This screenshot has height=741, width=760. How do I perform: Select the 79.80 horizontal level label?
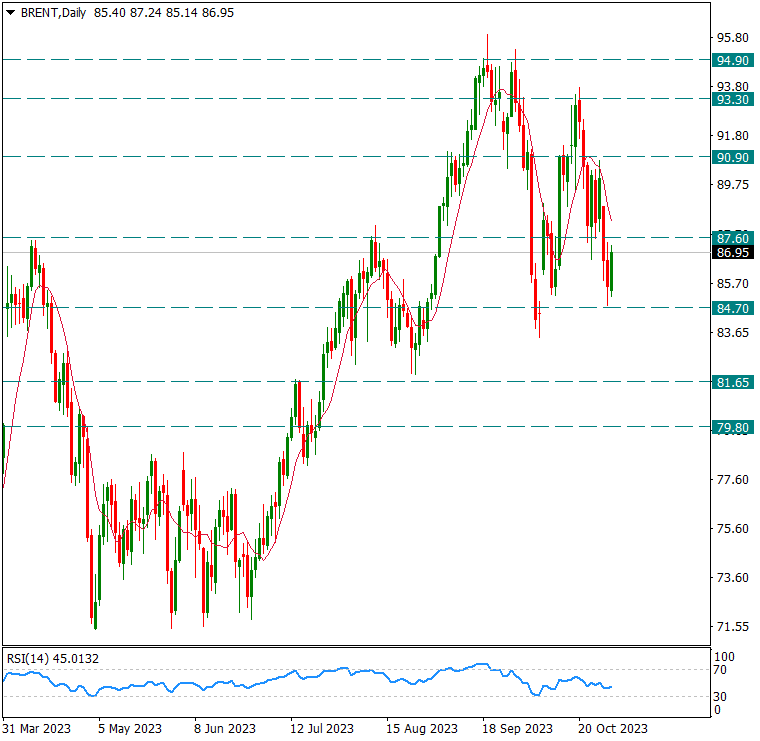click(733, 427)
